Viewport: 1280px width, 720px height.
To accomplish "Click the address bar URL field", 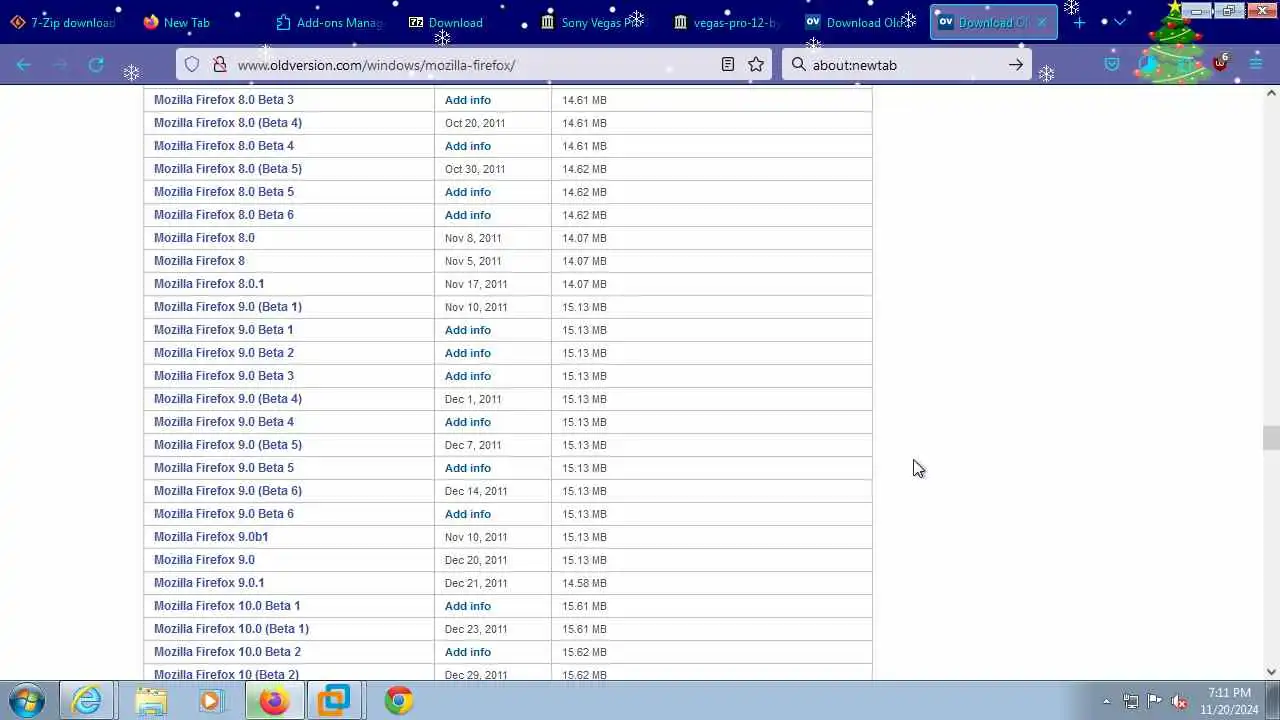I will click(475, 65).
